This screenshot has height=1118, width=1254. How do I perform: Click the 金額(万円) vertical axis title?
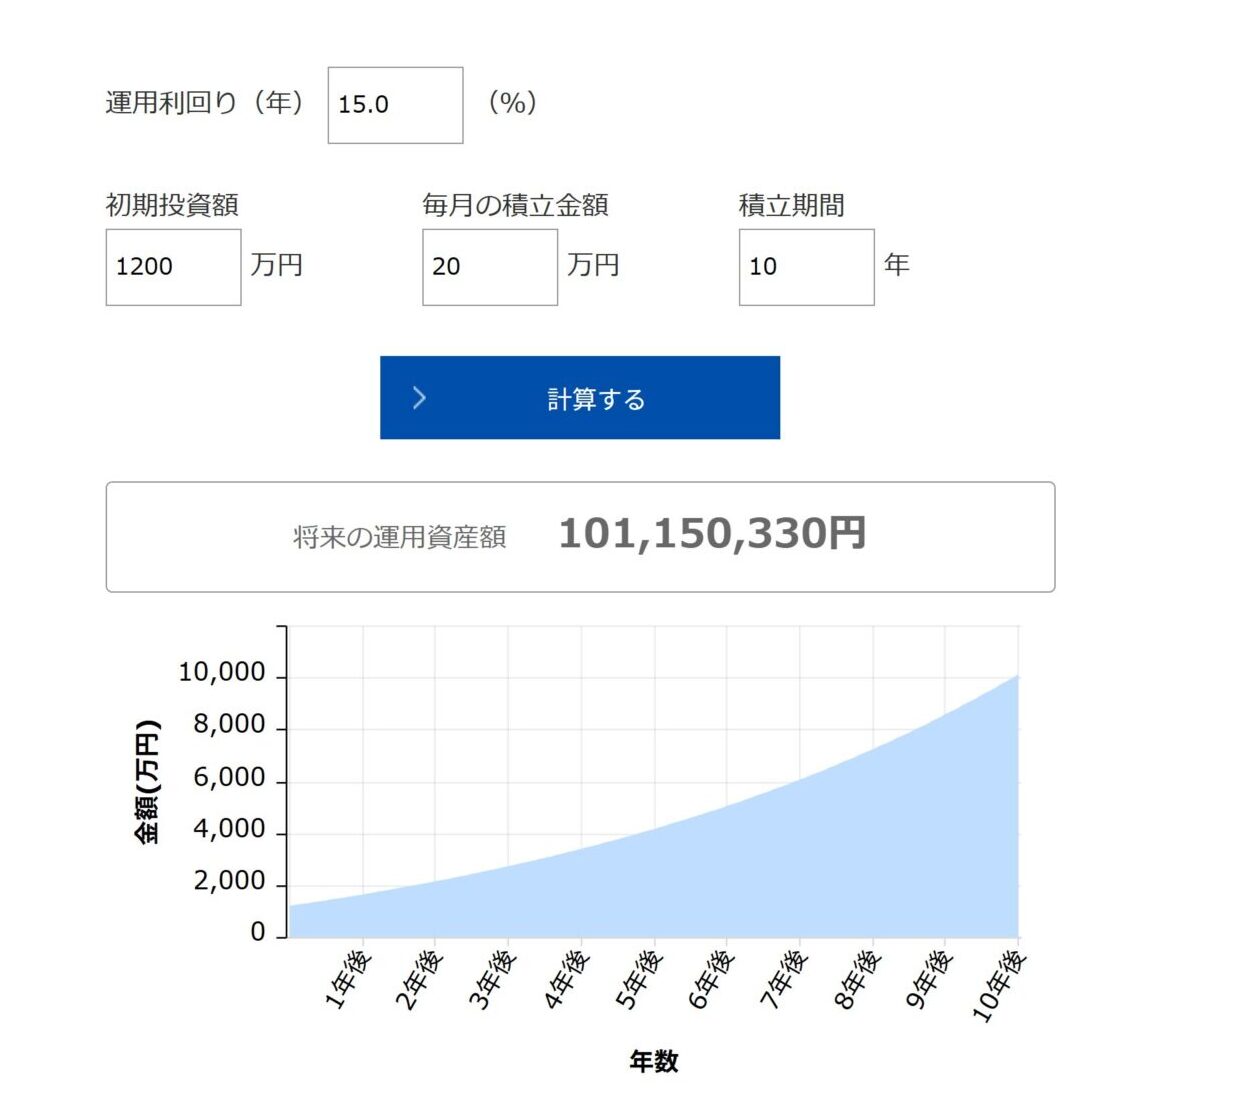point(147,782)
